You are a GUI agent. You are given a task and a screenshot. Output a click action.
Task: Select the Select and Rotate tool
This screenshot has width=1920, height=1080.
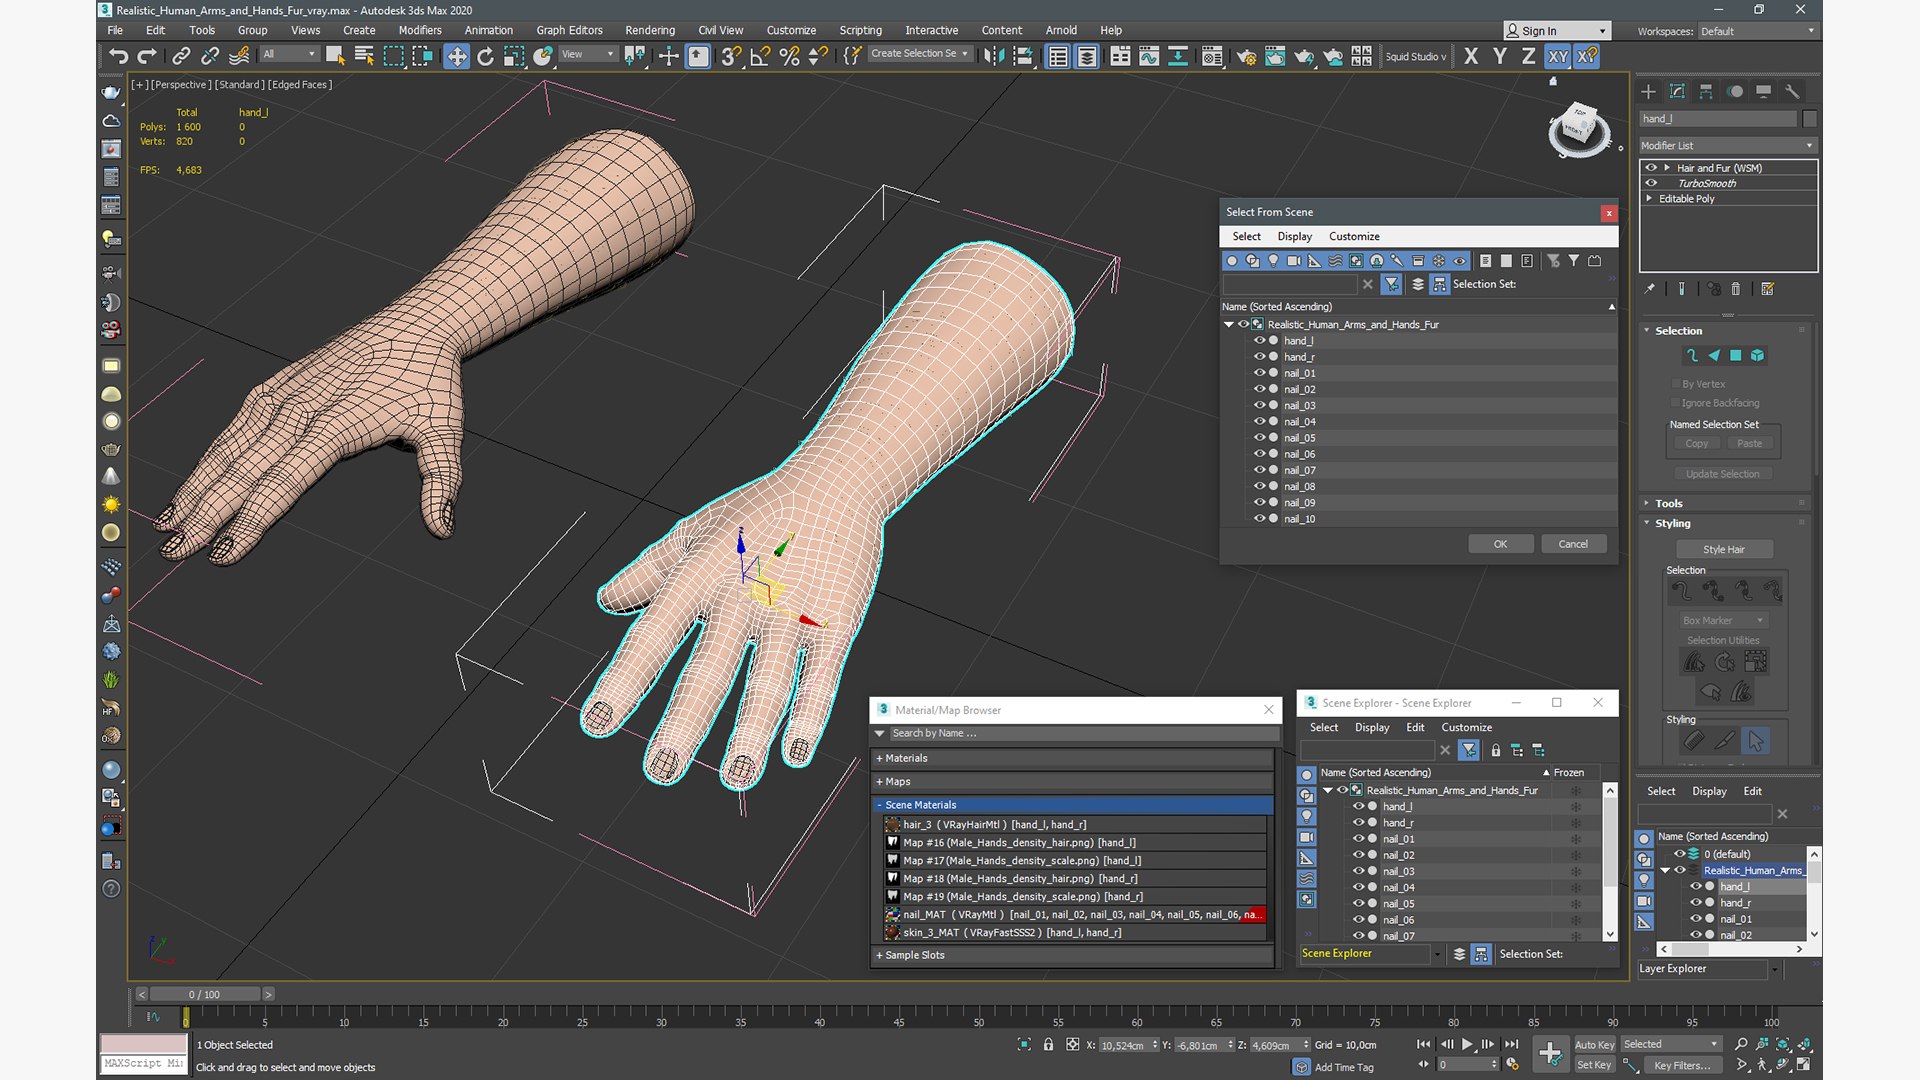coord(485,56)
